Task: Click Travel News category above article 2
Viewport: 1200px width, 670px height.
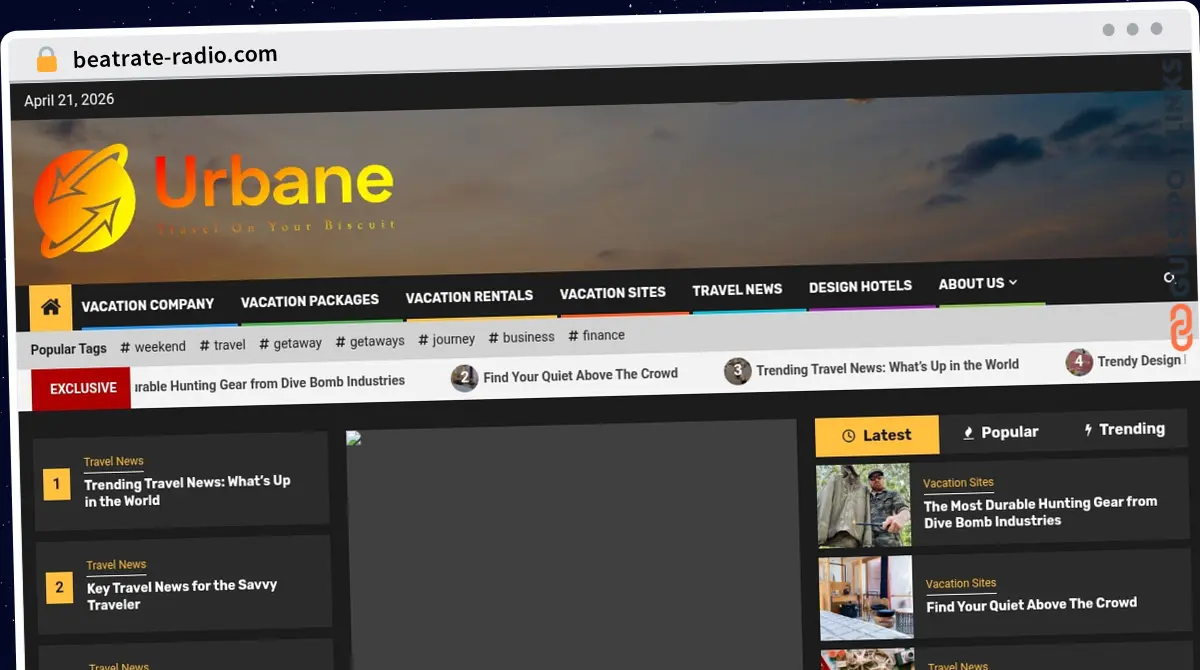Action: (x=116, y=565)
